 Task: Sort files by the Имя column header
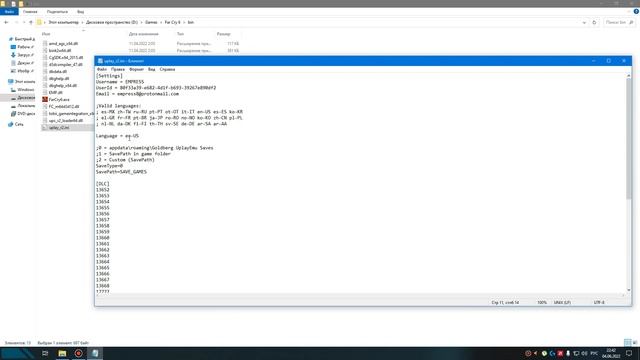[46, 34]
